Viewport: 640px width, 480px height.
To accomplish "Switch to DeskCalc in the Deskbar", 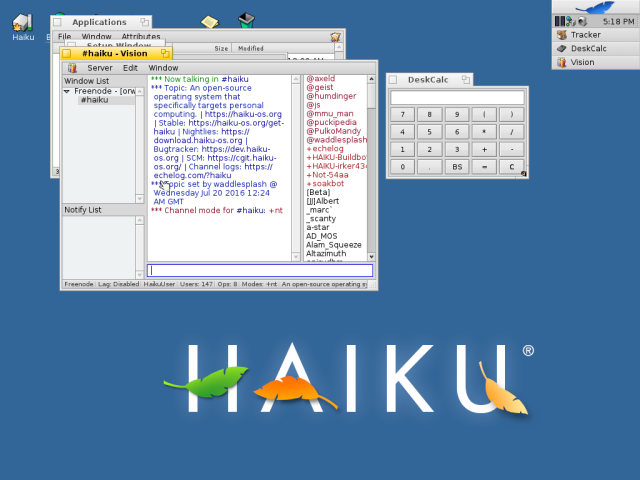I will 596,48.
